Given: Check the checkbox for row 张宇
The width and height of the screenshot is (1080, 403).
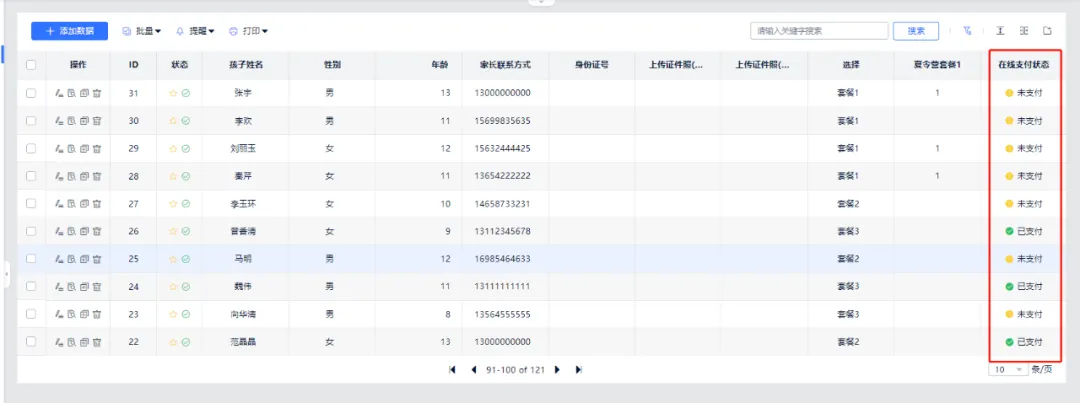Looking at the screenshot, I should pos(31,93).
